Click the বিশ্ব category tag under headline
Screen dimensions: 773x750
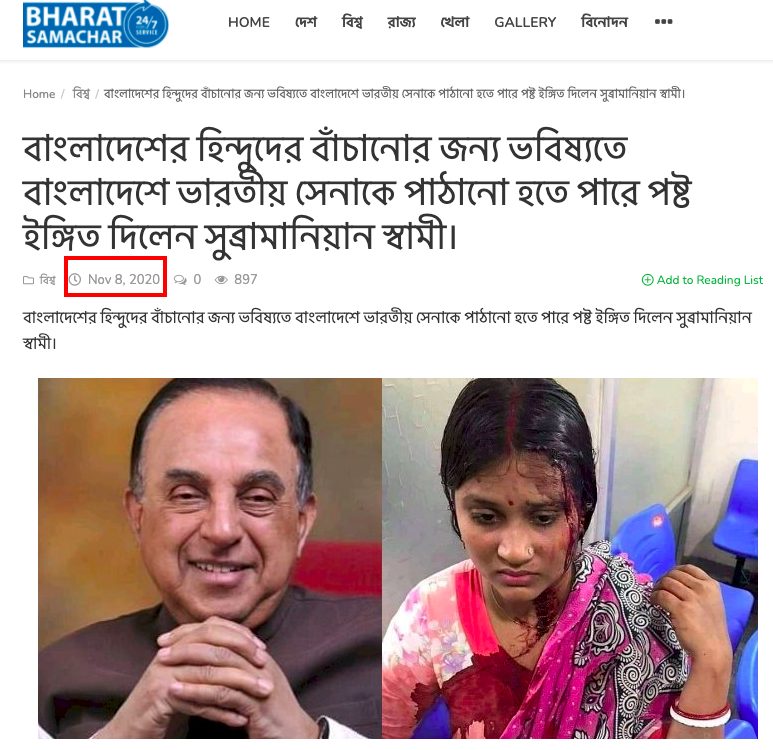tap(47, 280)
